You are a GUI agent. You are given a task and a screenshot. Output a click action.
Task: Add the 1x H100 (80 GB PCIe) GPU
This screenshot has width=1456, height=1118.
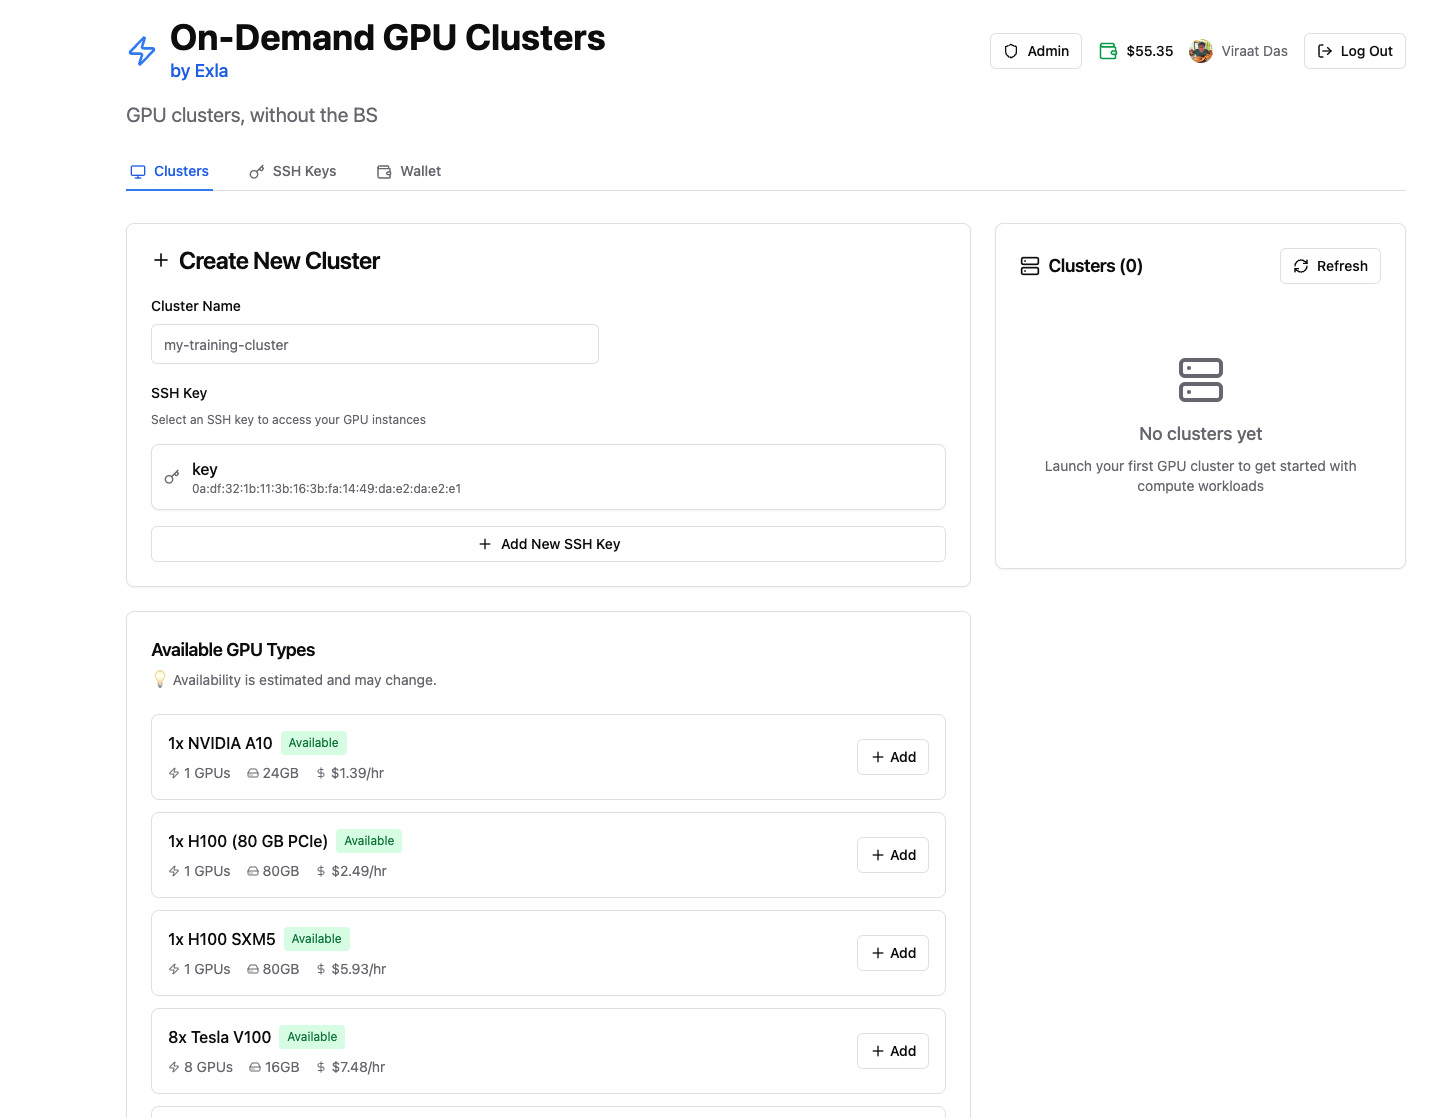click(x=893, y=855)
